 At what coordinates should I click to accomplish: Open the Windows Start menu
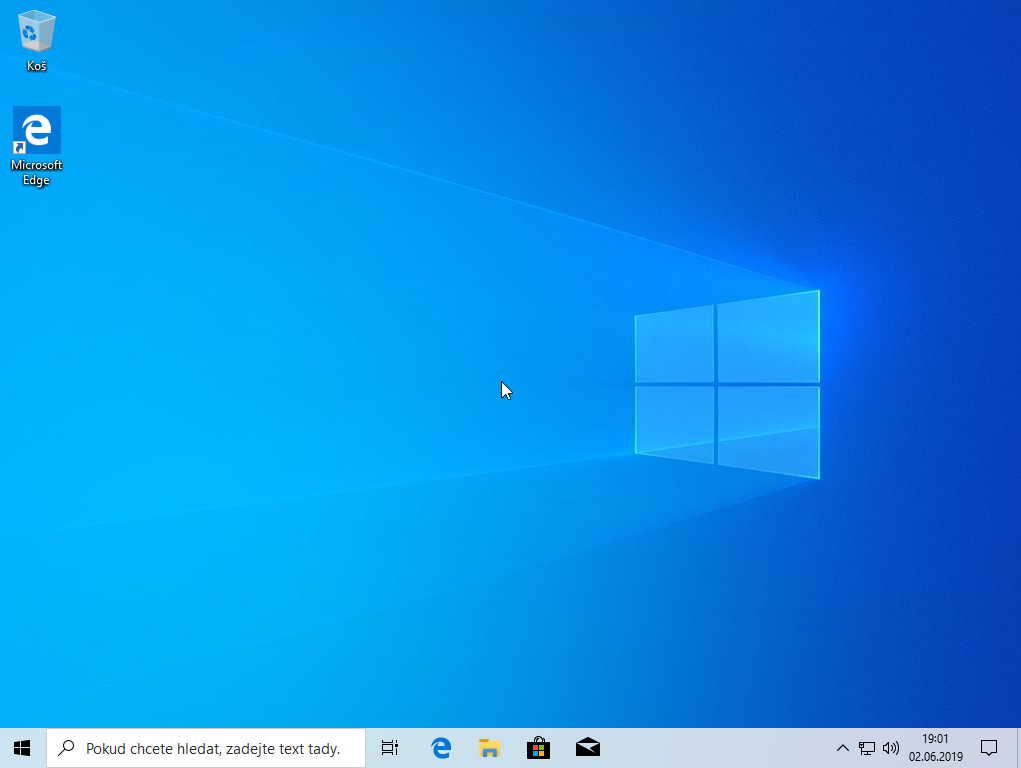tap(22, 748)
